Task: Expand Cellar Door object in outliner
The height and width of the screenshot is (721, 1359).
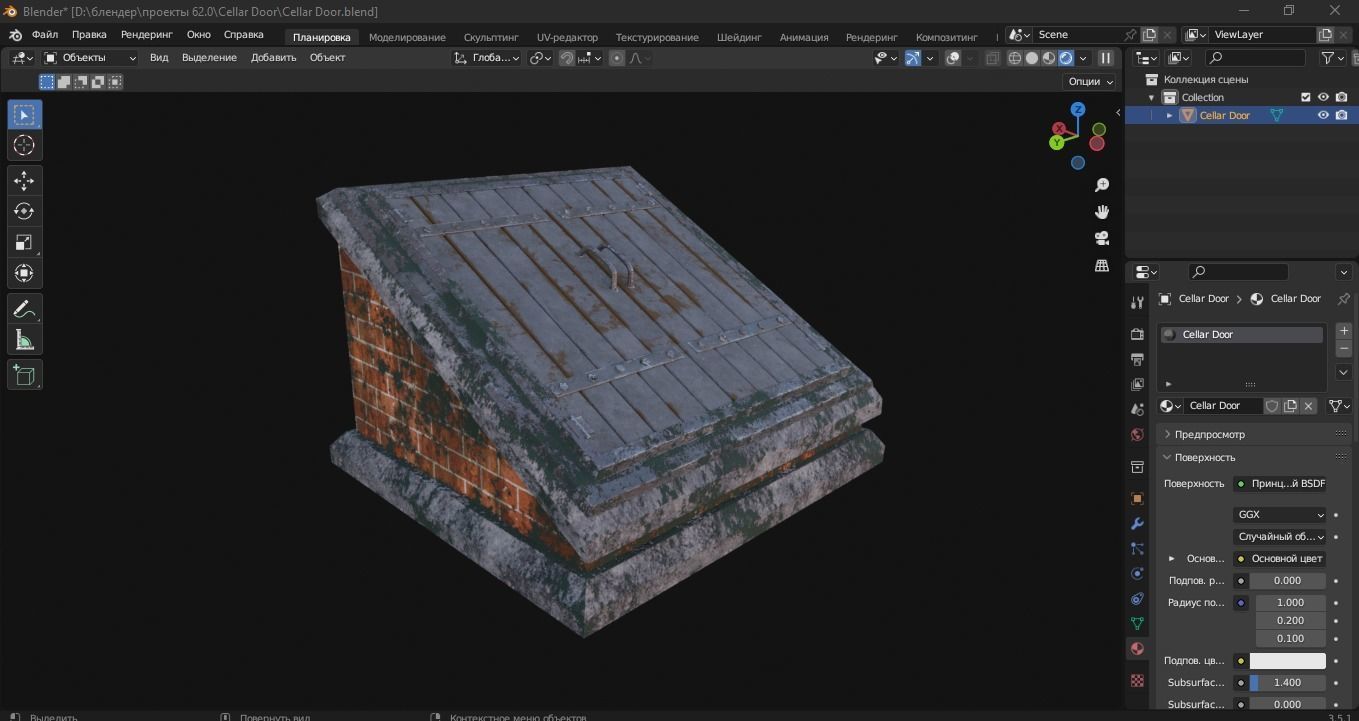Action: click(x=1169, y=115)
